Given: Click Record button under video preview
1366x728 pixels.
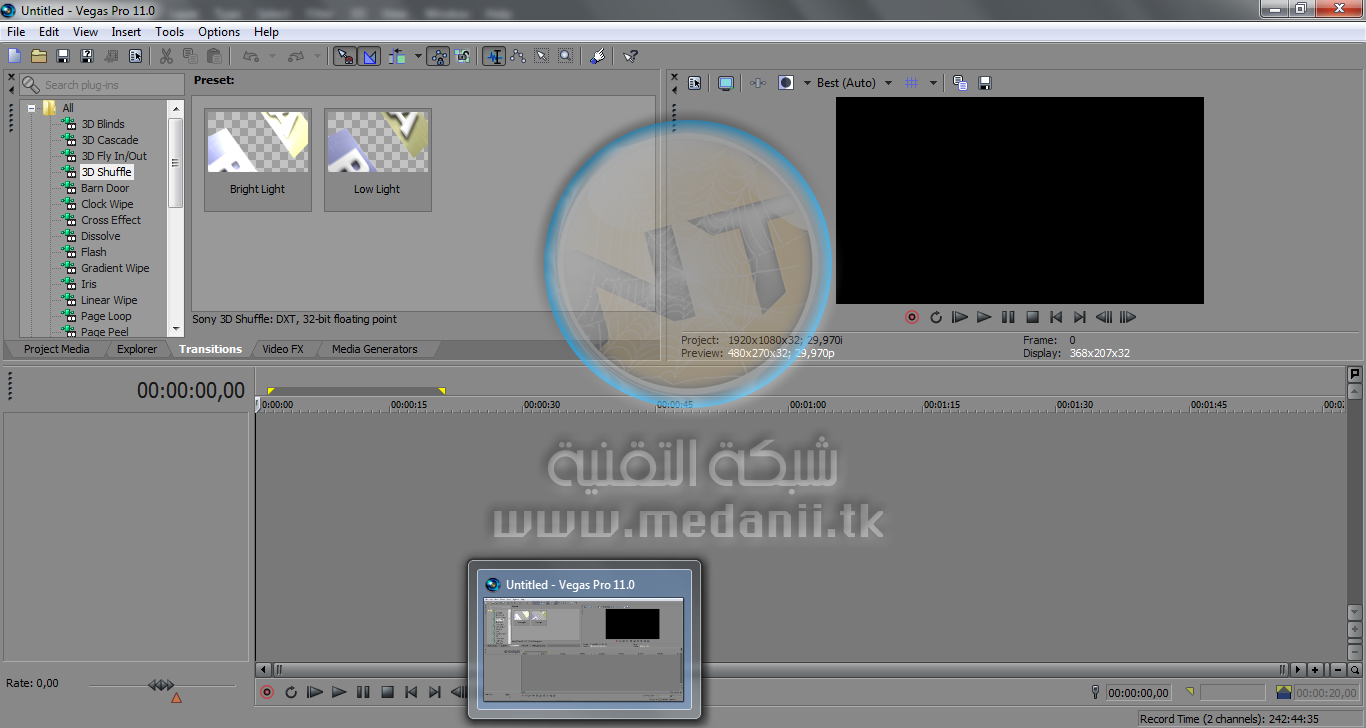Looking at the screenshot, I should (x=912, y=317).
